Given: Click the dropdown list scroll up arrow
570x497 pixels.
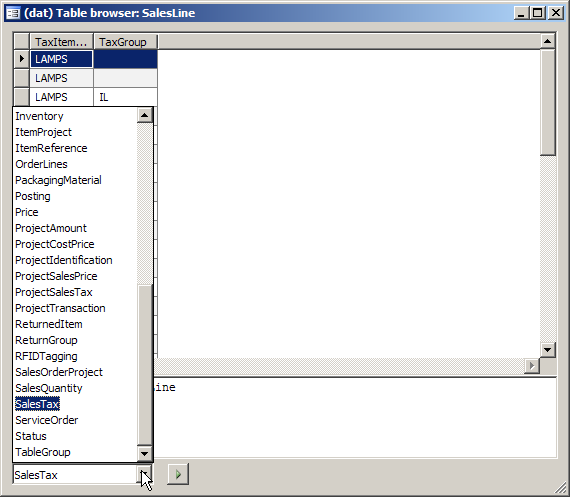Looking at the screenshot, I should [144, 115].
